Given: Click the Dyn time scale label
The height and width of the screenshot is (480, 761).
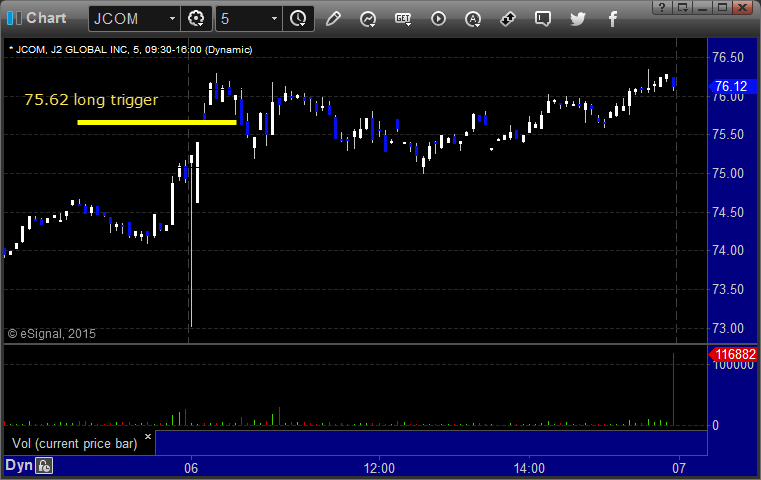Looking at the screenshot, I should (18, 465).
